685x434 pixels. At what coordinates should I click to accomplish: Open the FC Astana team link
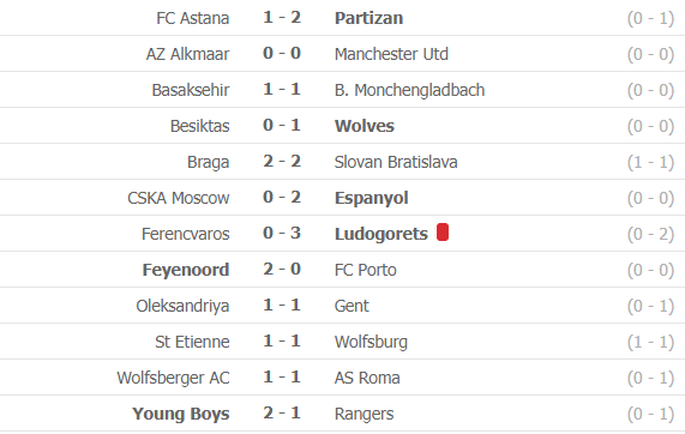click(193, 18)
